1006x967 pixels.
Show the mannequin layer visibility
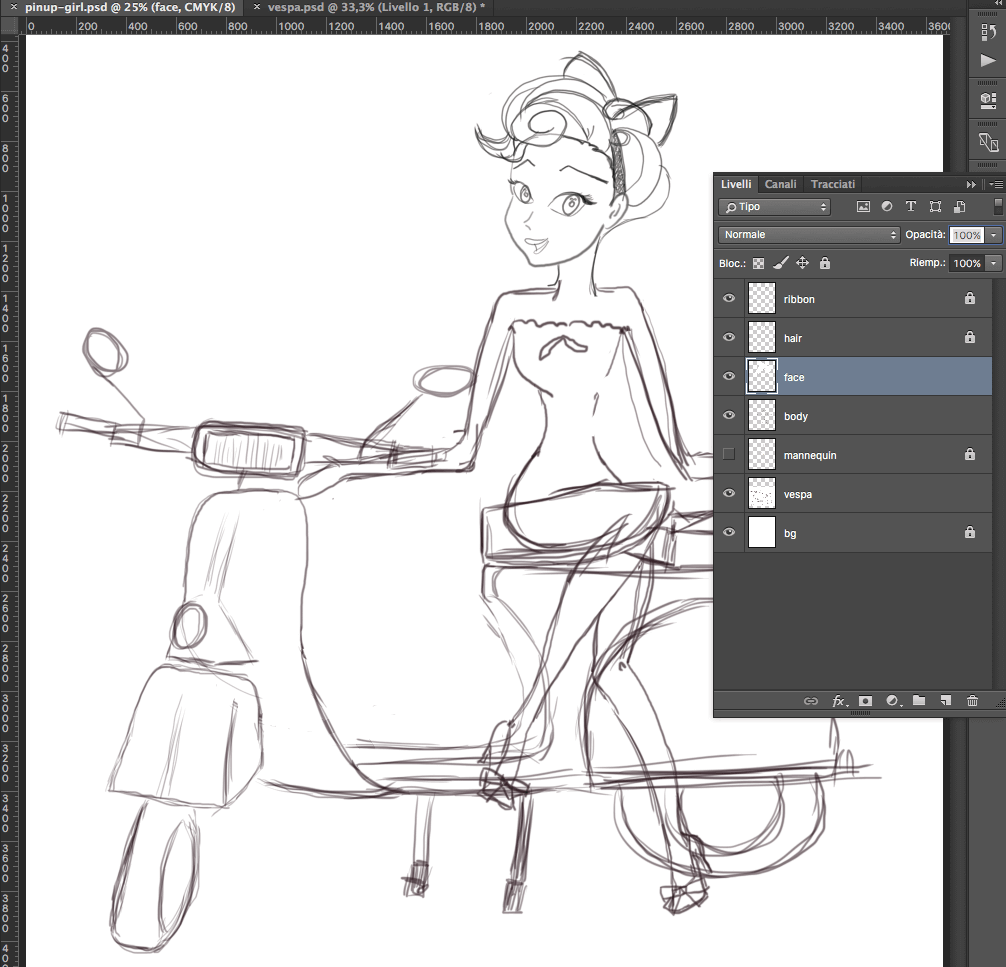pyautogui.click(x=729, y=454)
